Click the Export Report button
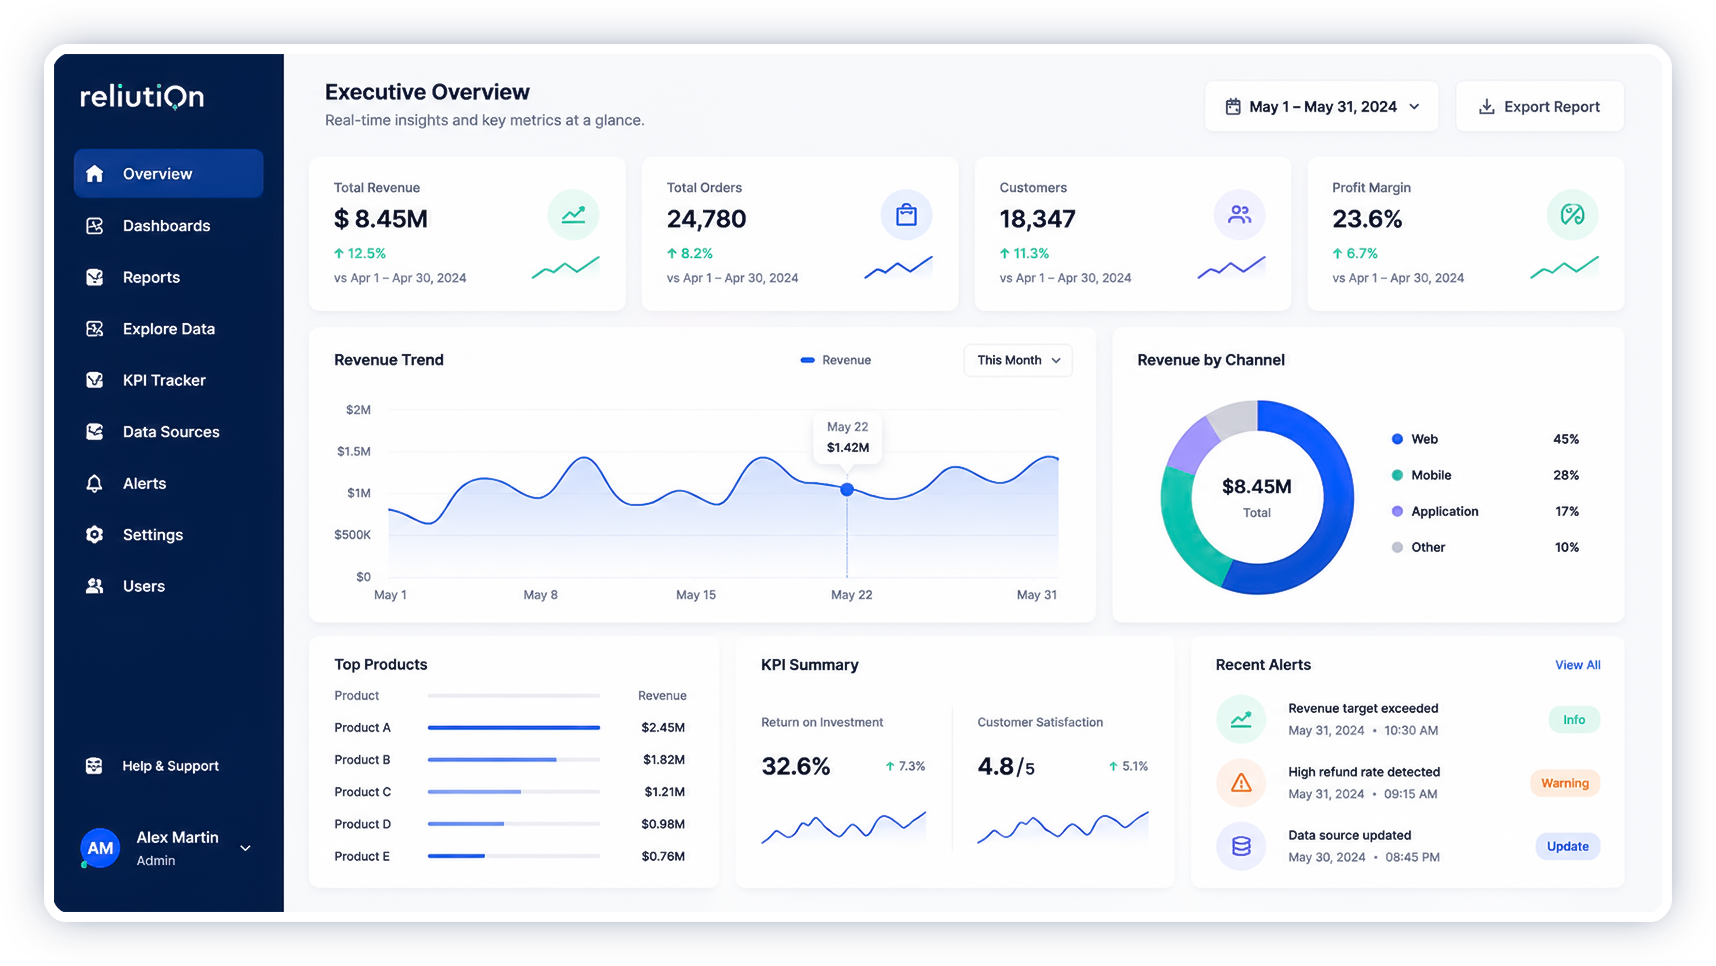The height and width of the screenshot is (966, 1716). [1539, 107]
